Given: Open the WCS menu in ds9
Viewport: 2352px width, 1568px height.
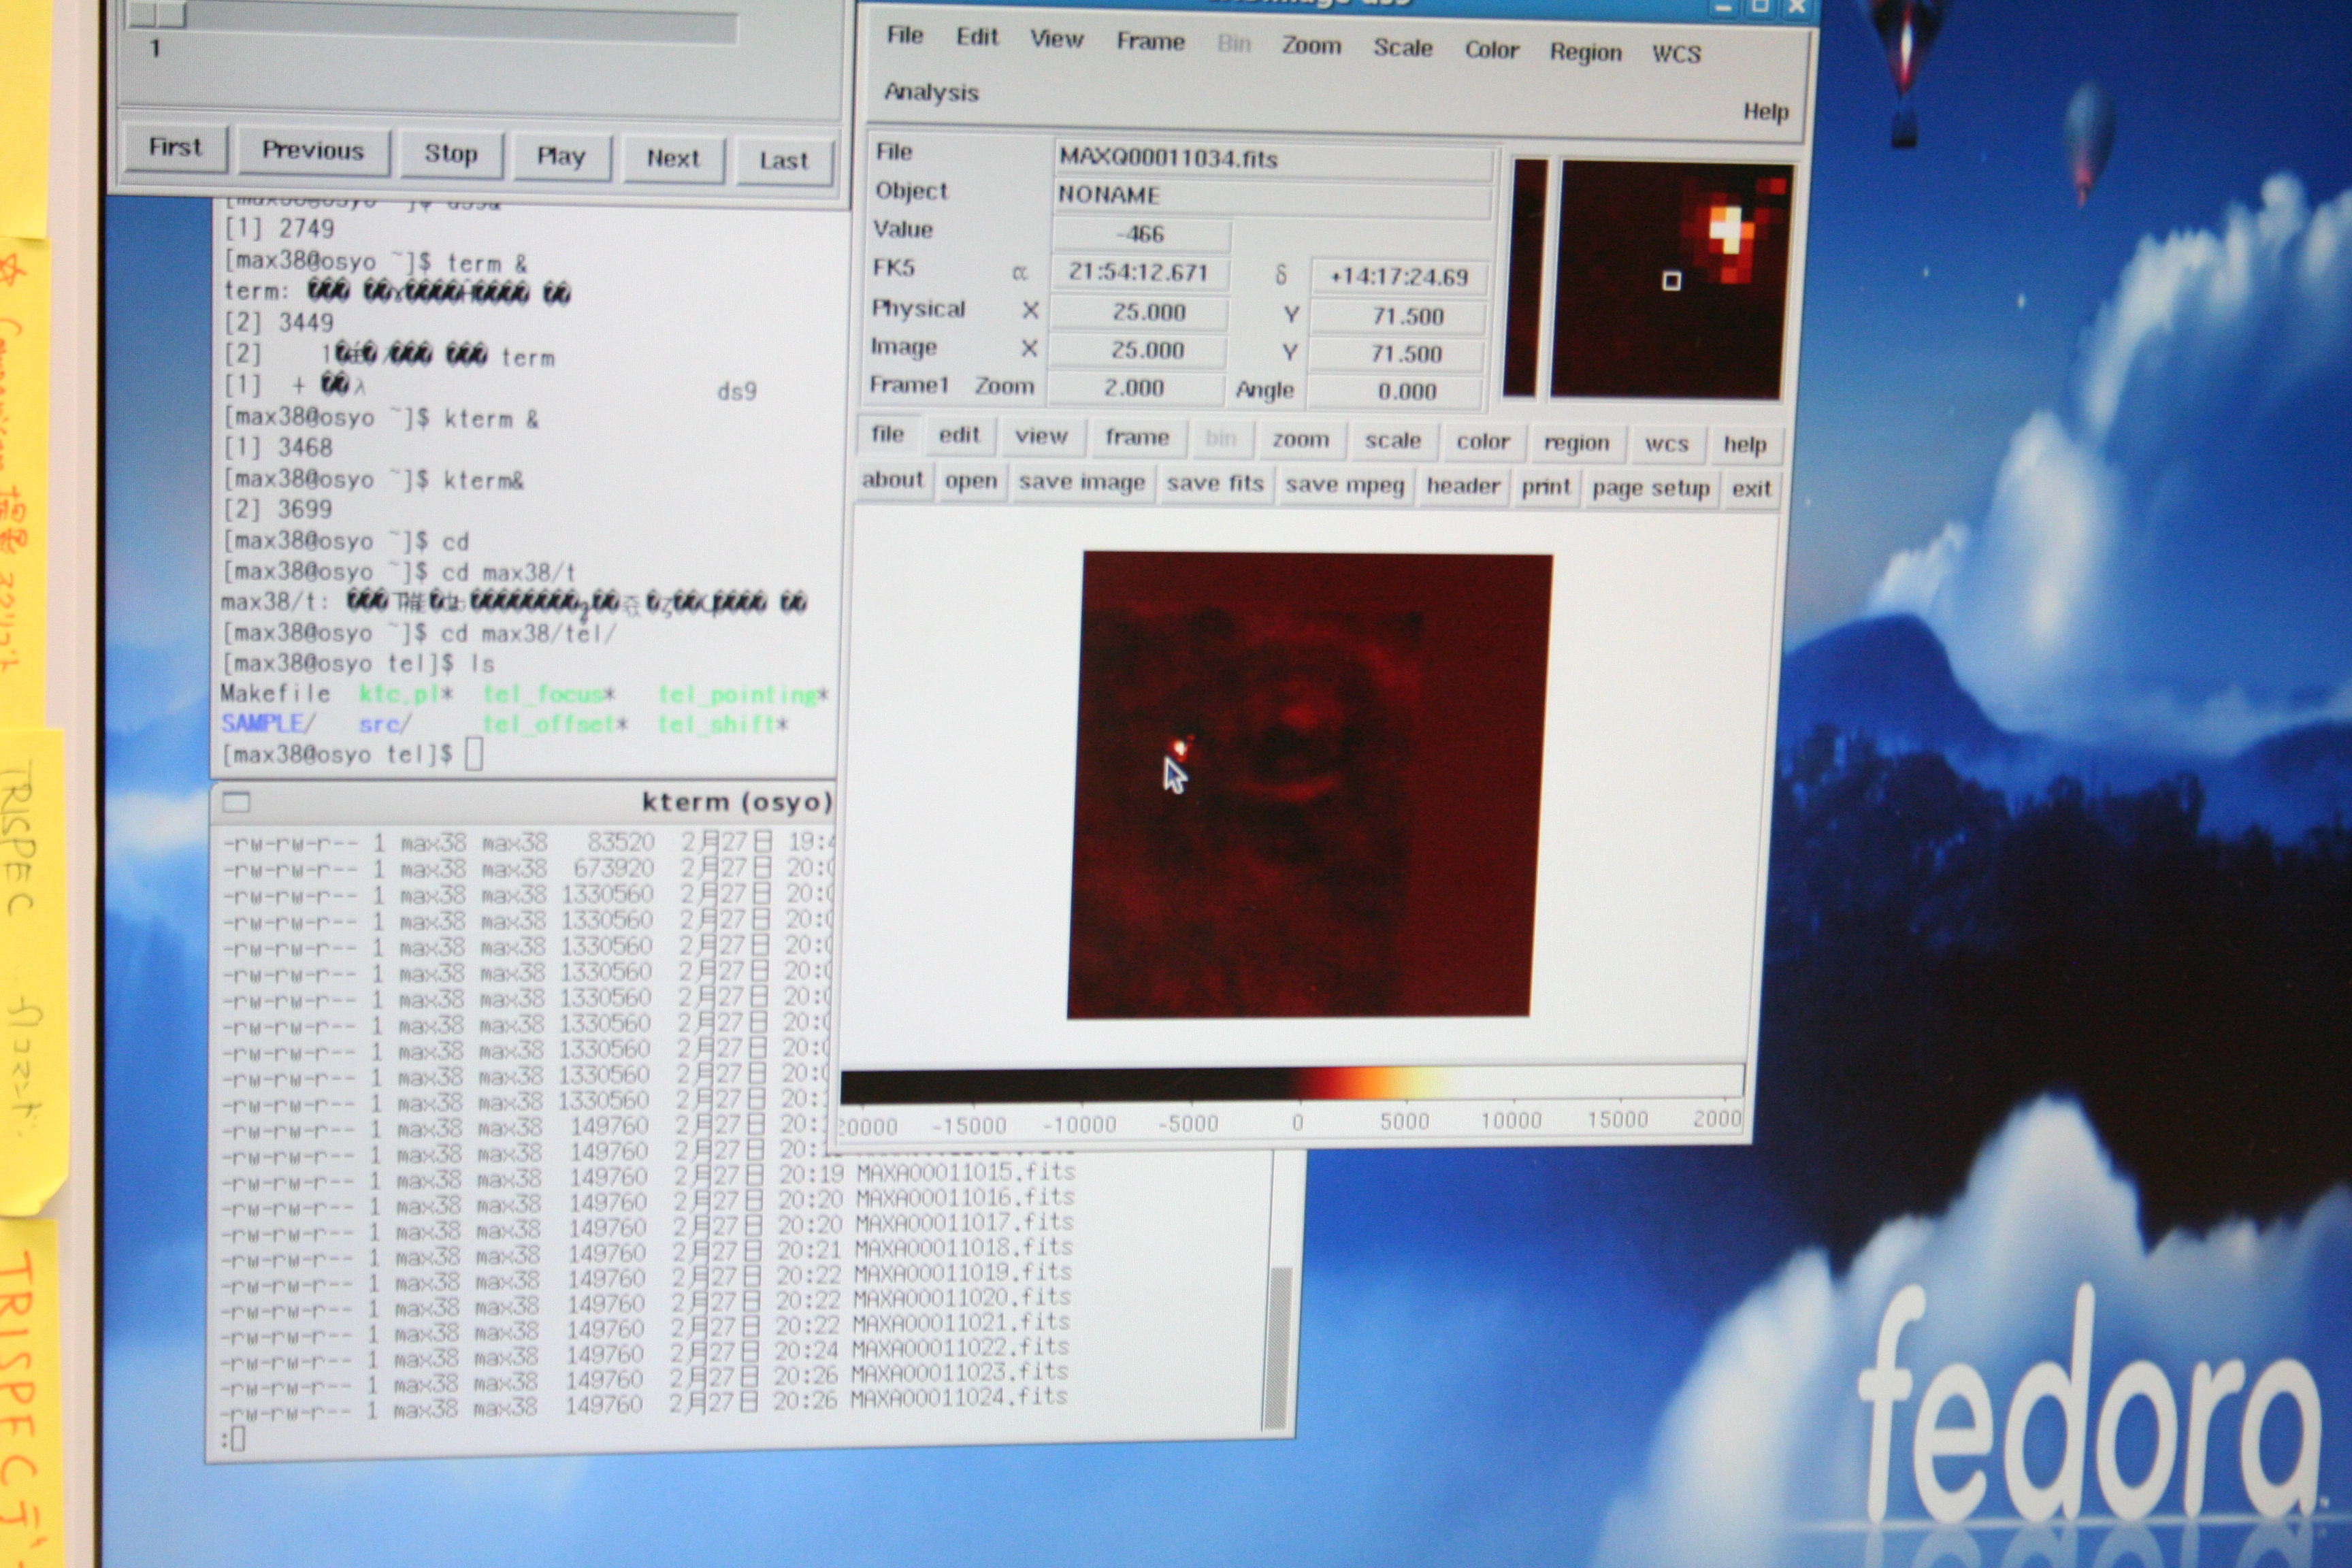Looking at the screenshot, I should 1676,54.
